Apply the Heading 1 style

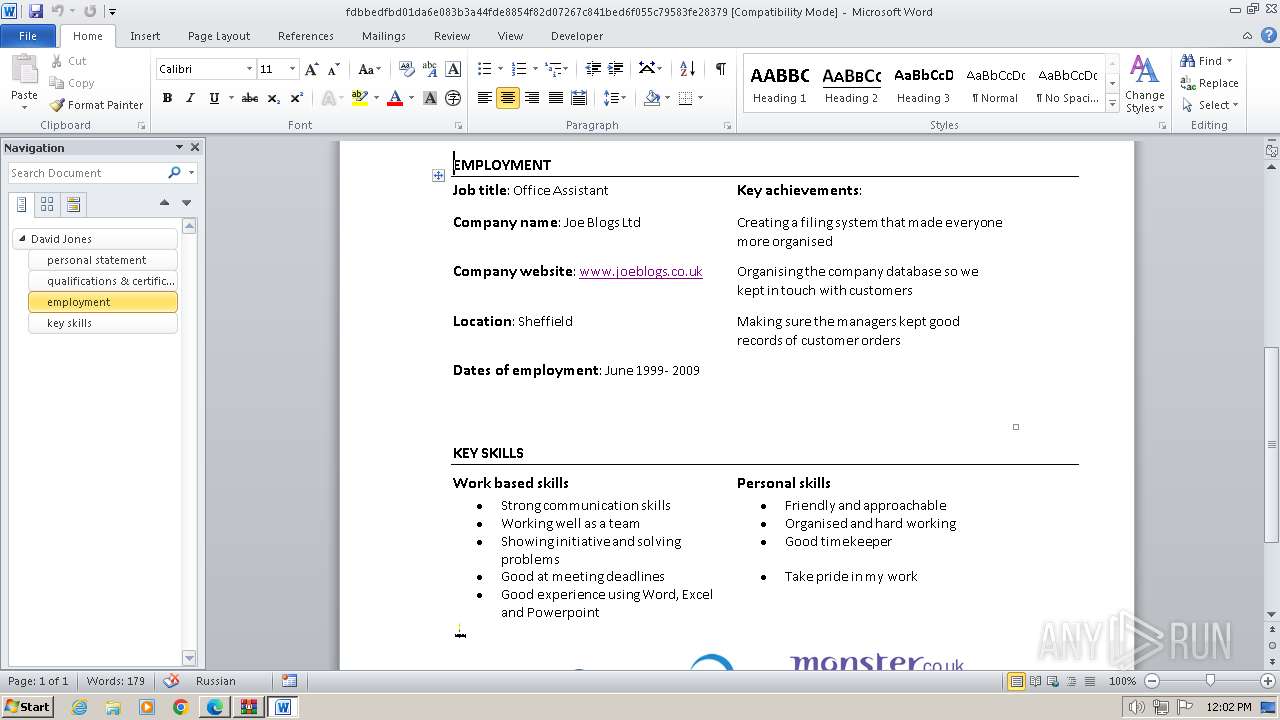point(780,83)
